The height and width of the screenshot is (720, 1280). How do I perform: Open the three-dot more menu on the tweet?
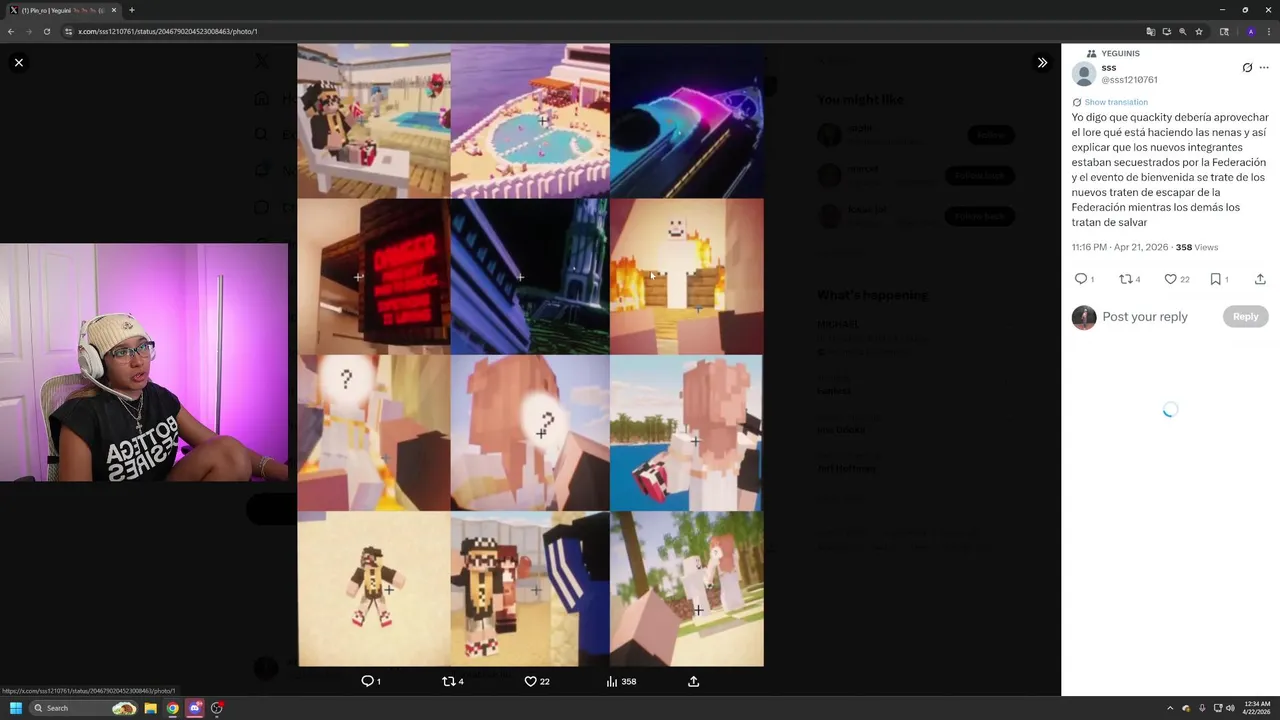coord(1264,68)
